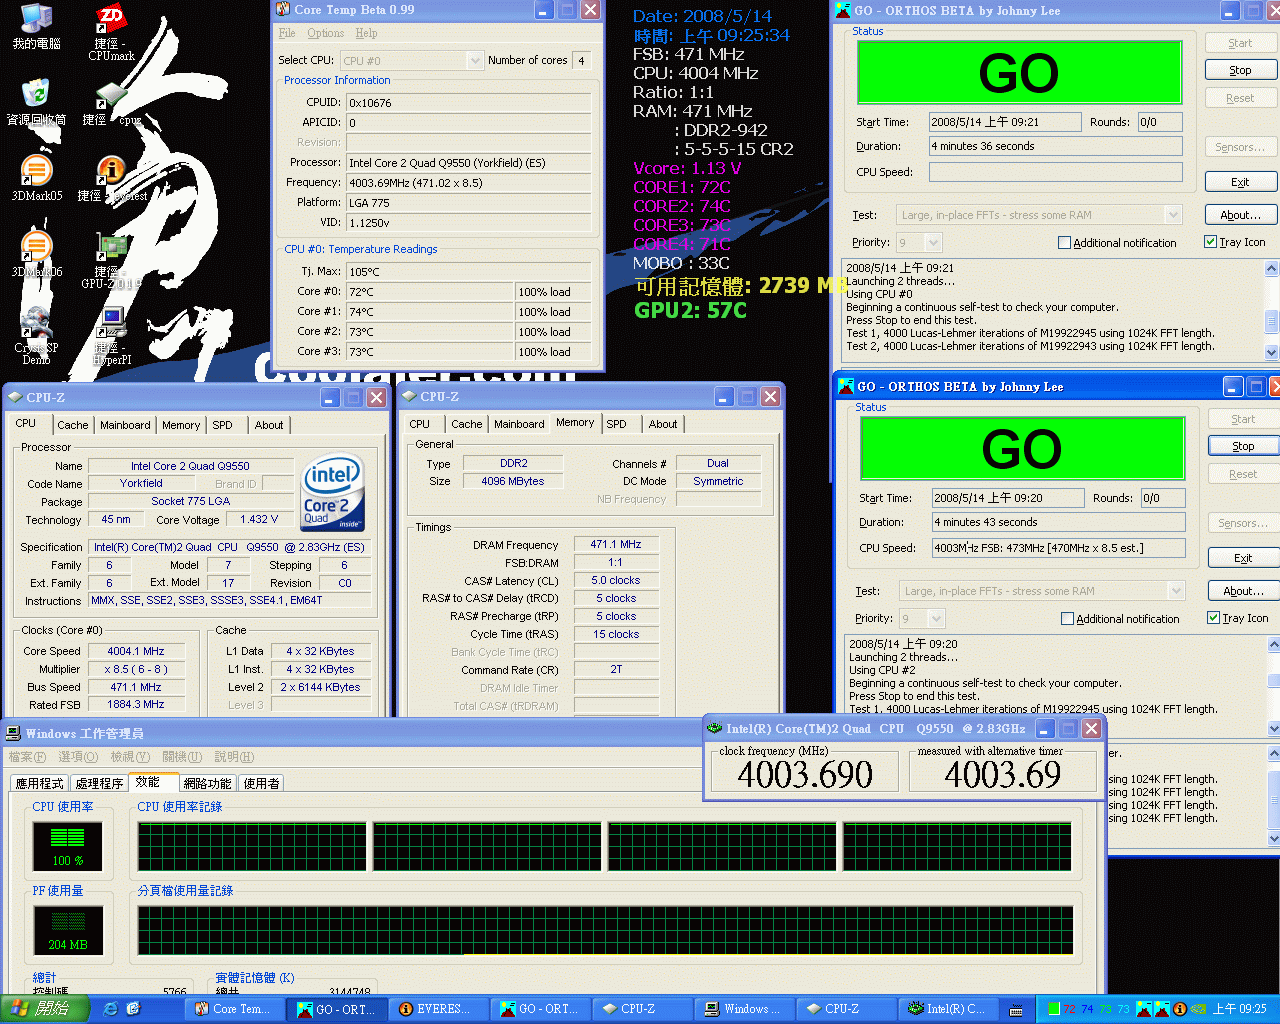Open the 3DMark05 desktop shortcut
1280x1024 pixels.
coord(36,178)
